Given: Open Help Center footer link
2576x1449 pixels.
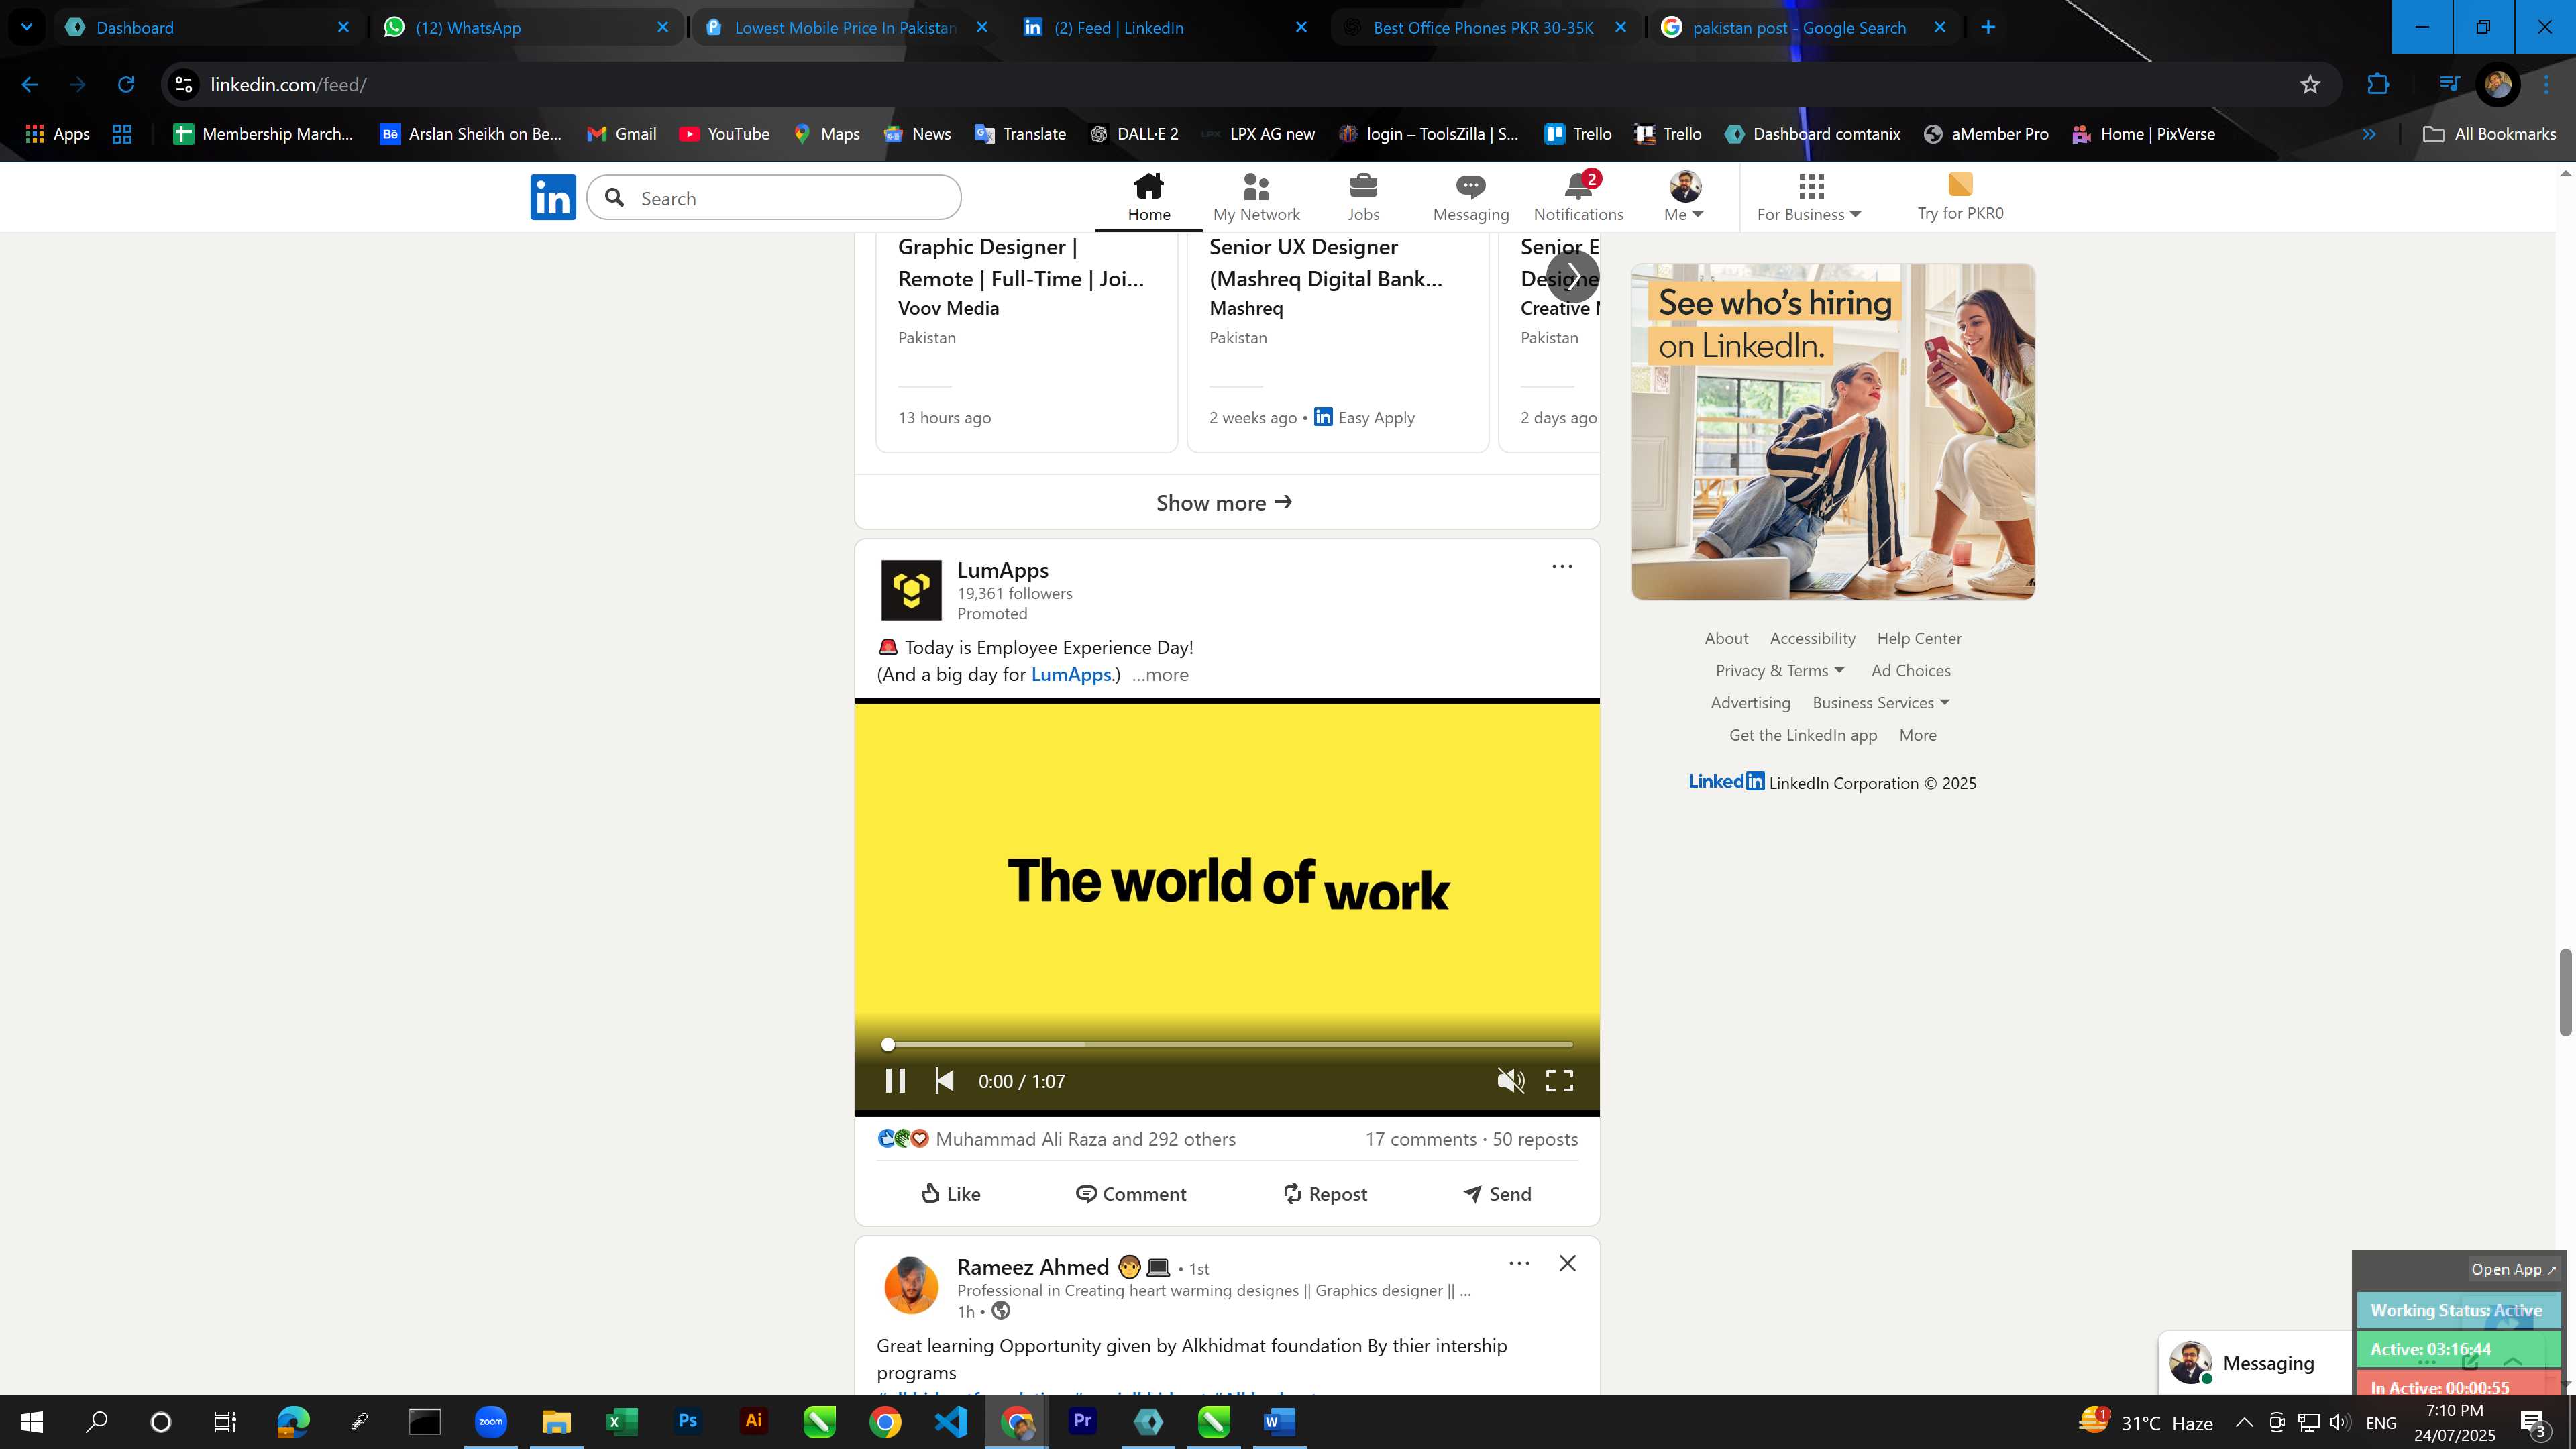Looking at the screenshot, I should click(x=1918, y=639).
